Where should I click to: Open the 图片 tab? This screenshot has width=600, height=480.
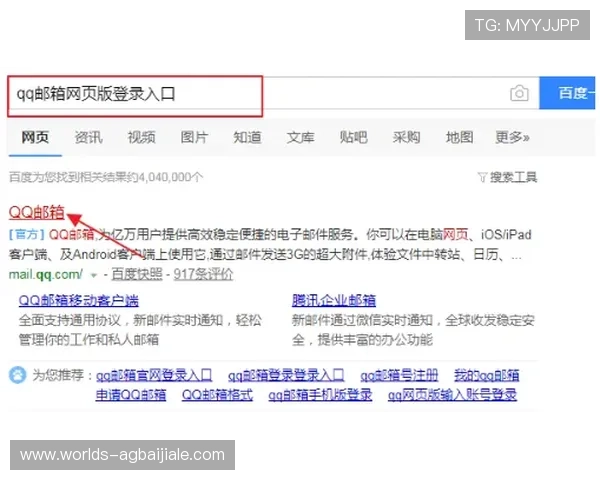click(x=194, y=137)
